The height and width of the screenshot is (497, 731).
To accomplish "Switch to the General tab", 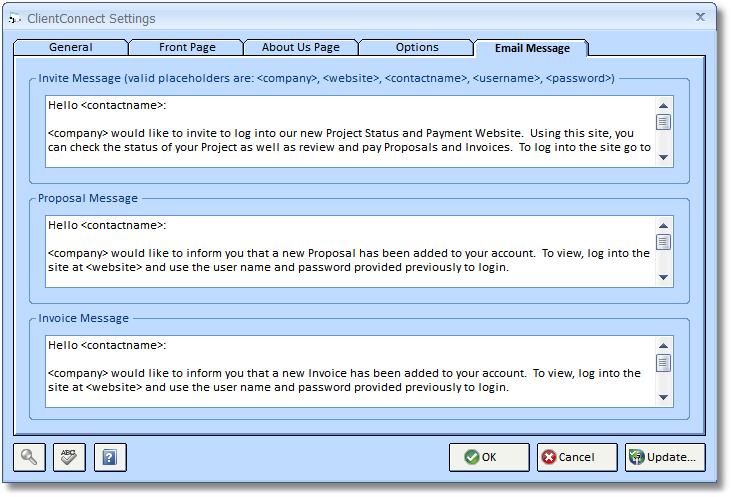I will pyautogui.click(x=71, y=47).
